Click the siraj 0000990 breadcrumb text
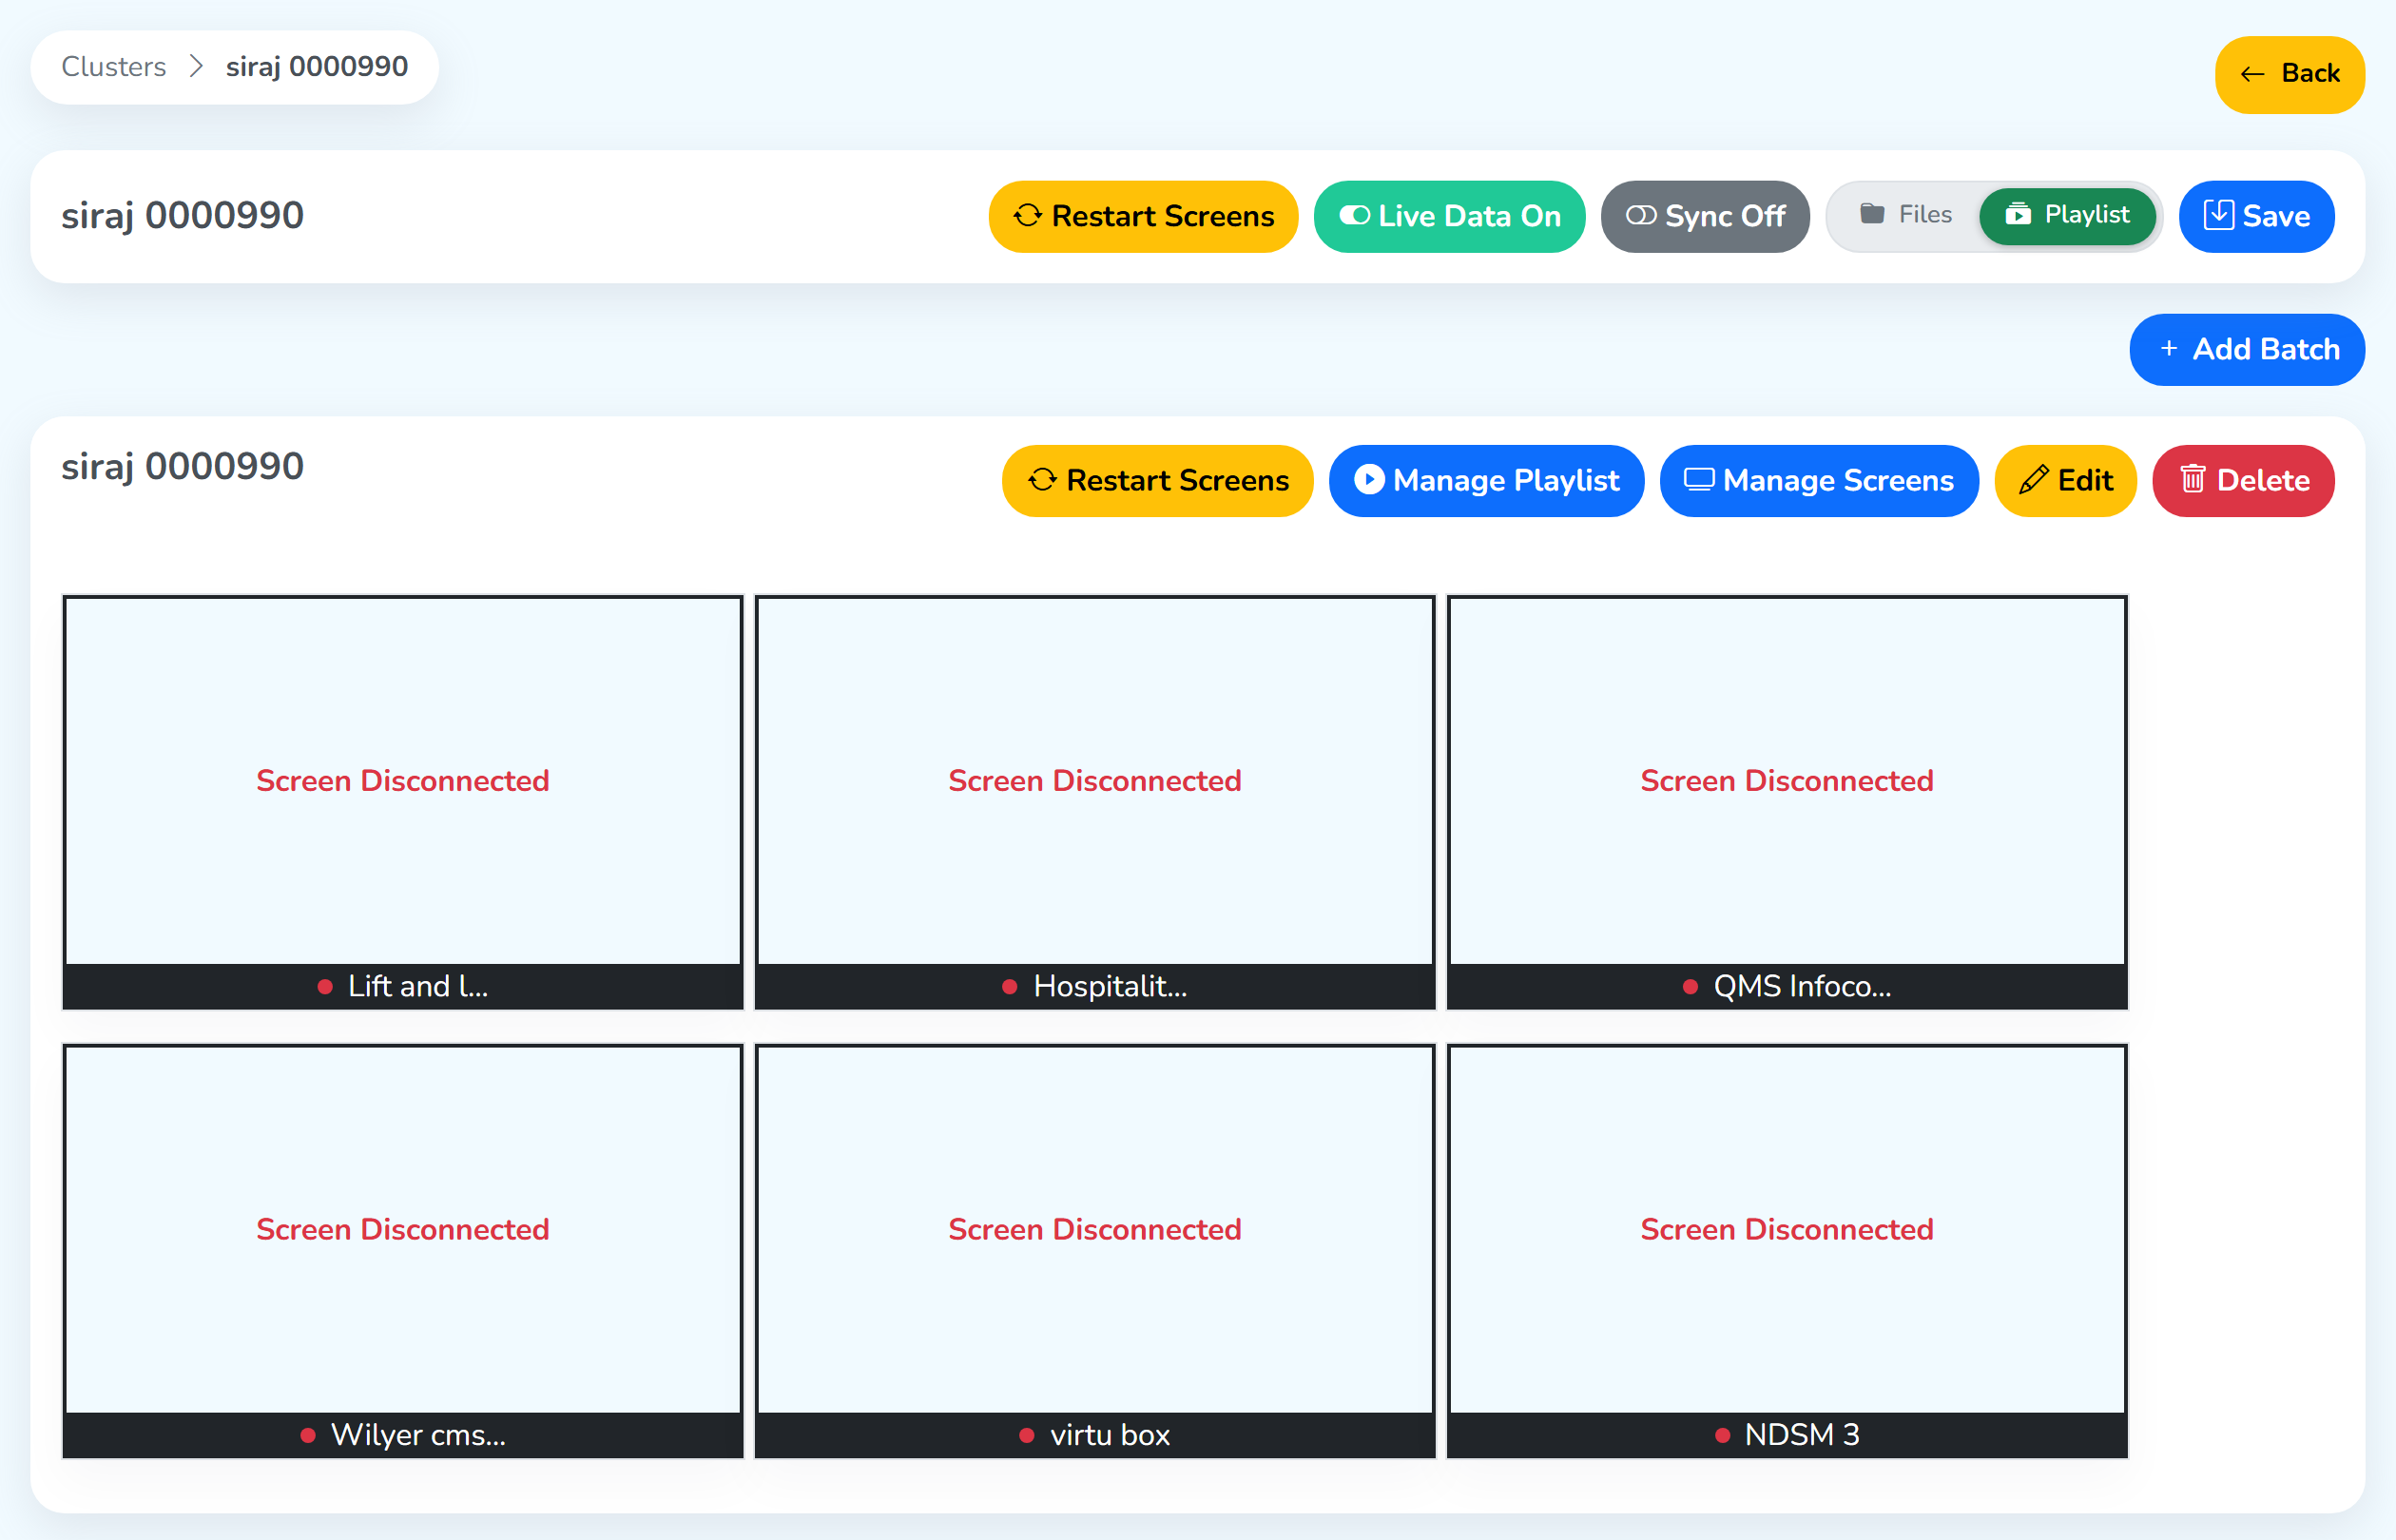Viewport: 2396px width, 1540px height. (317, 67)
